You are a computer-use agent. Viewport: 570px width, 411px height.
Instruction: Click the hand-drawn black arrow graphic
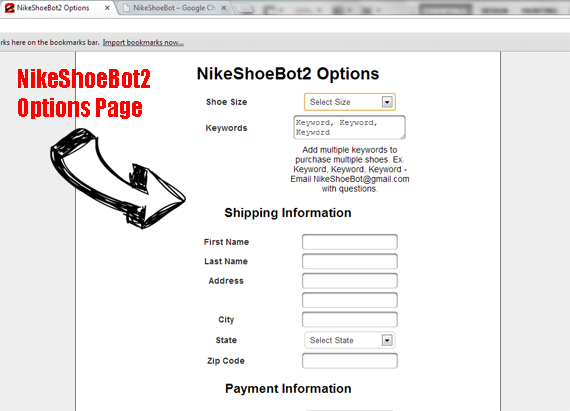118,178
